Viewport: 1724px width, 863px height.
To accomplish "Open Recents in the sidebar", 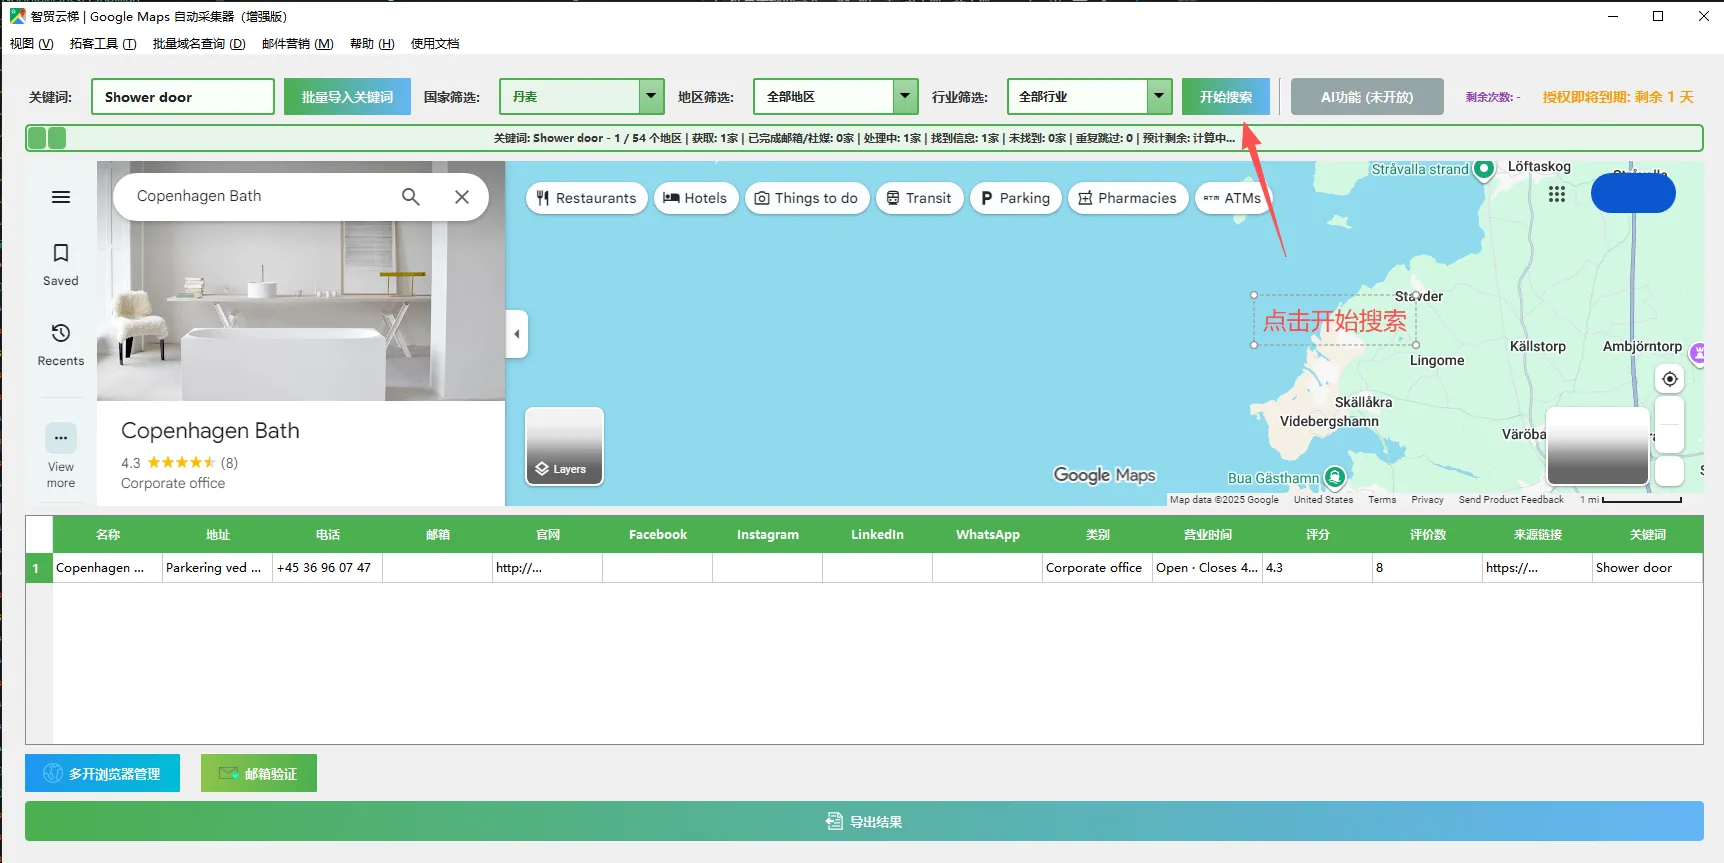I will coord(61,344).
